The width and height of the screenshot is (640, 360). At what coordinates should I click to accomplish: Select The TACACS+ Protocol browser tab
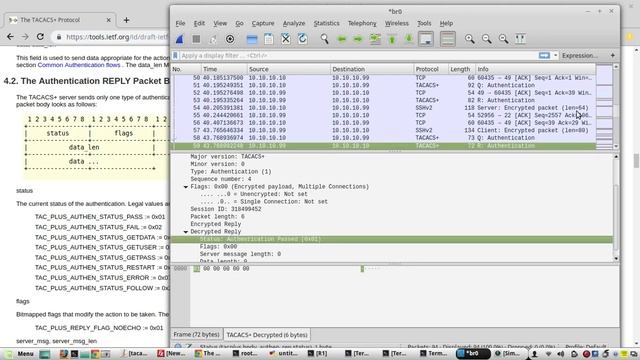60,20
